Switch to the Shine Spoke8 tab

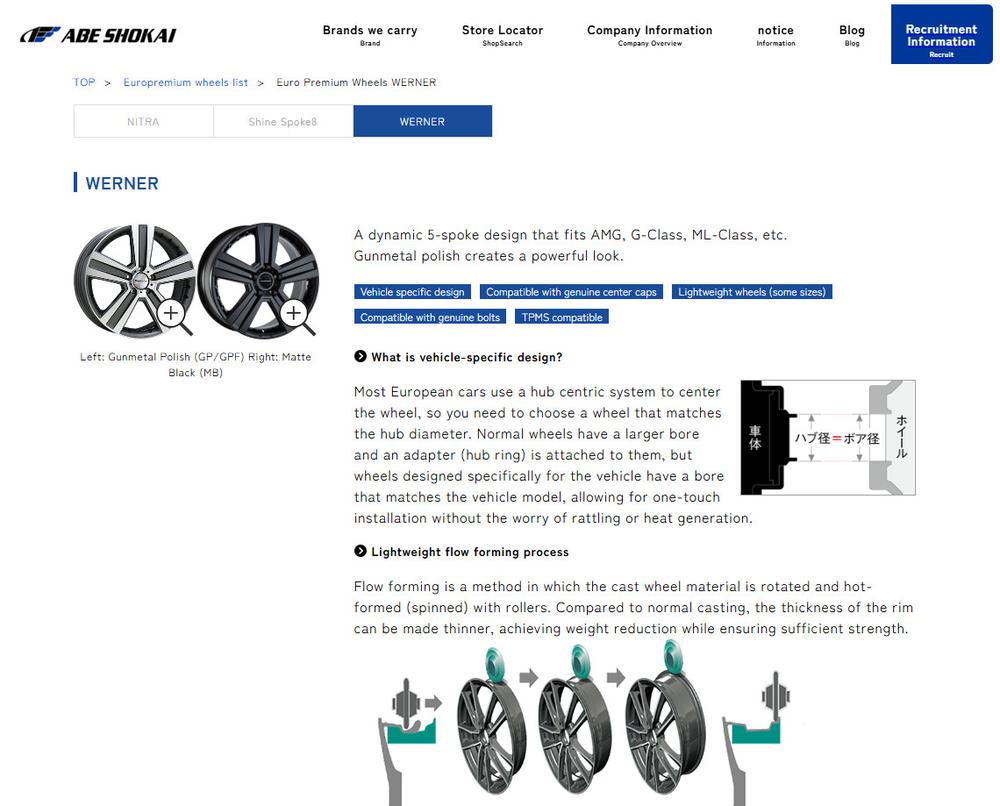[283, 121]
